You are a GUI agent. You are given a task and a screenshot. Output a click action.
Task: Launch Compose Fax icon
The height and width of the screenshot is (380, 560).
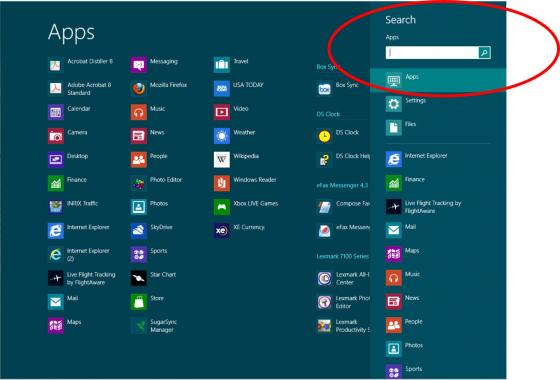click(324, 207)
